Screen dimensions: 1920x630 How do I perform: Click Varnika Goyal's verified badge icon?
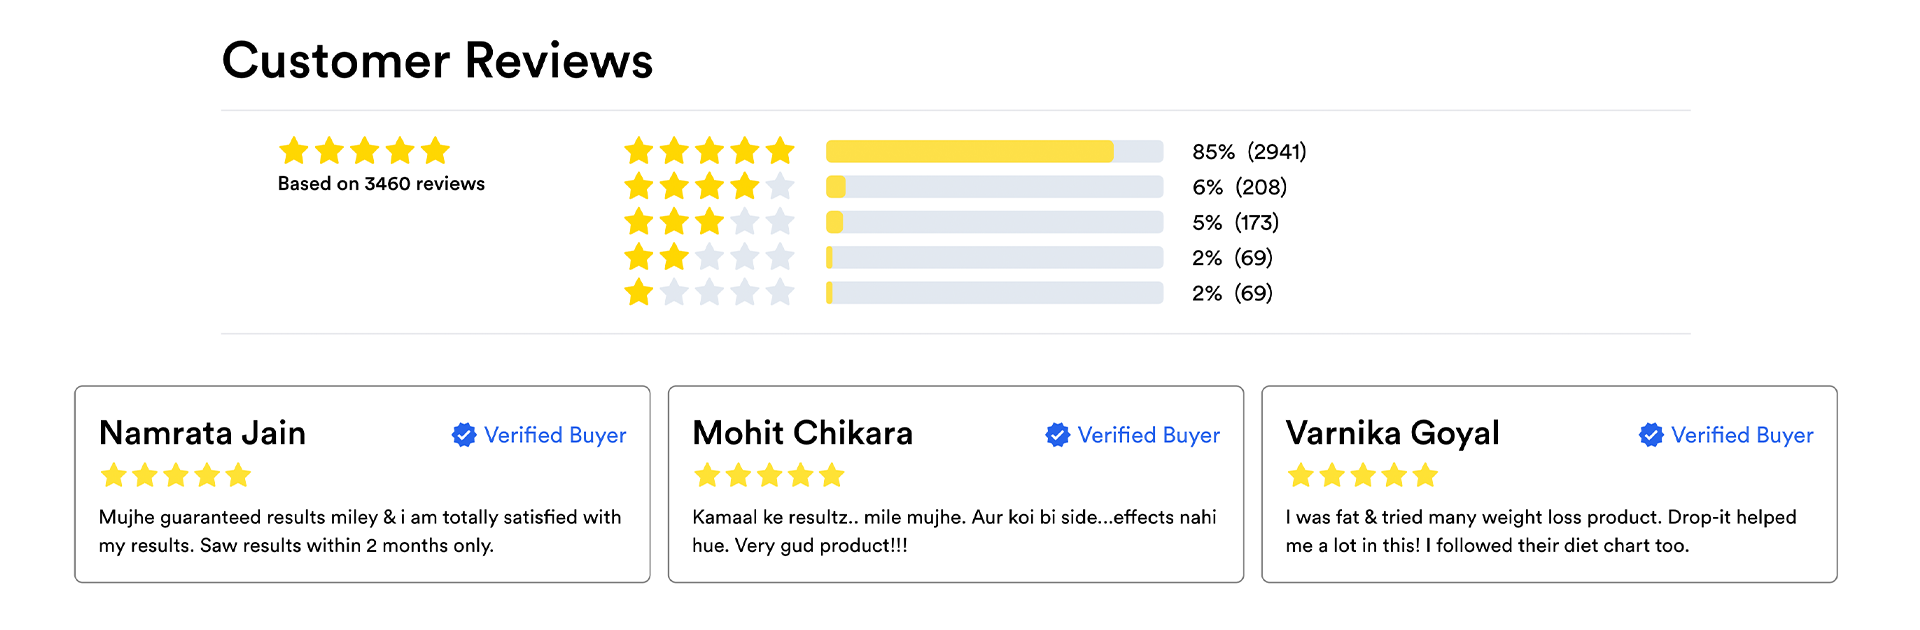(1651, 435)
